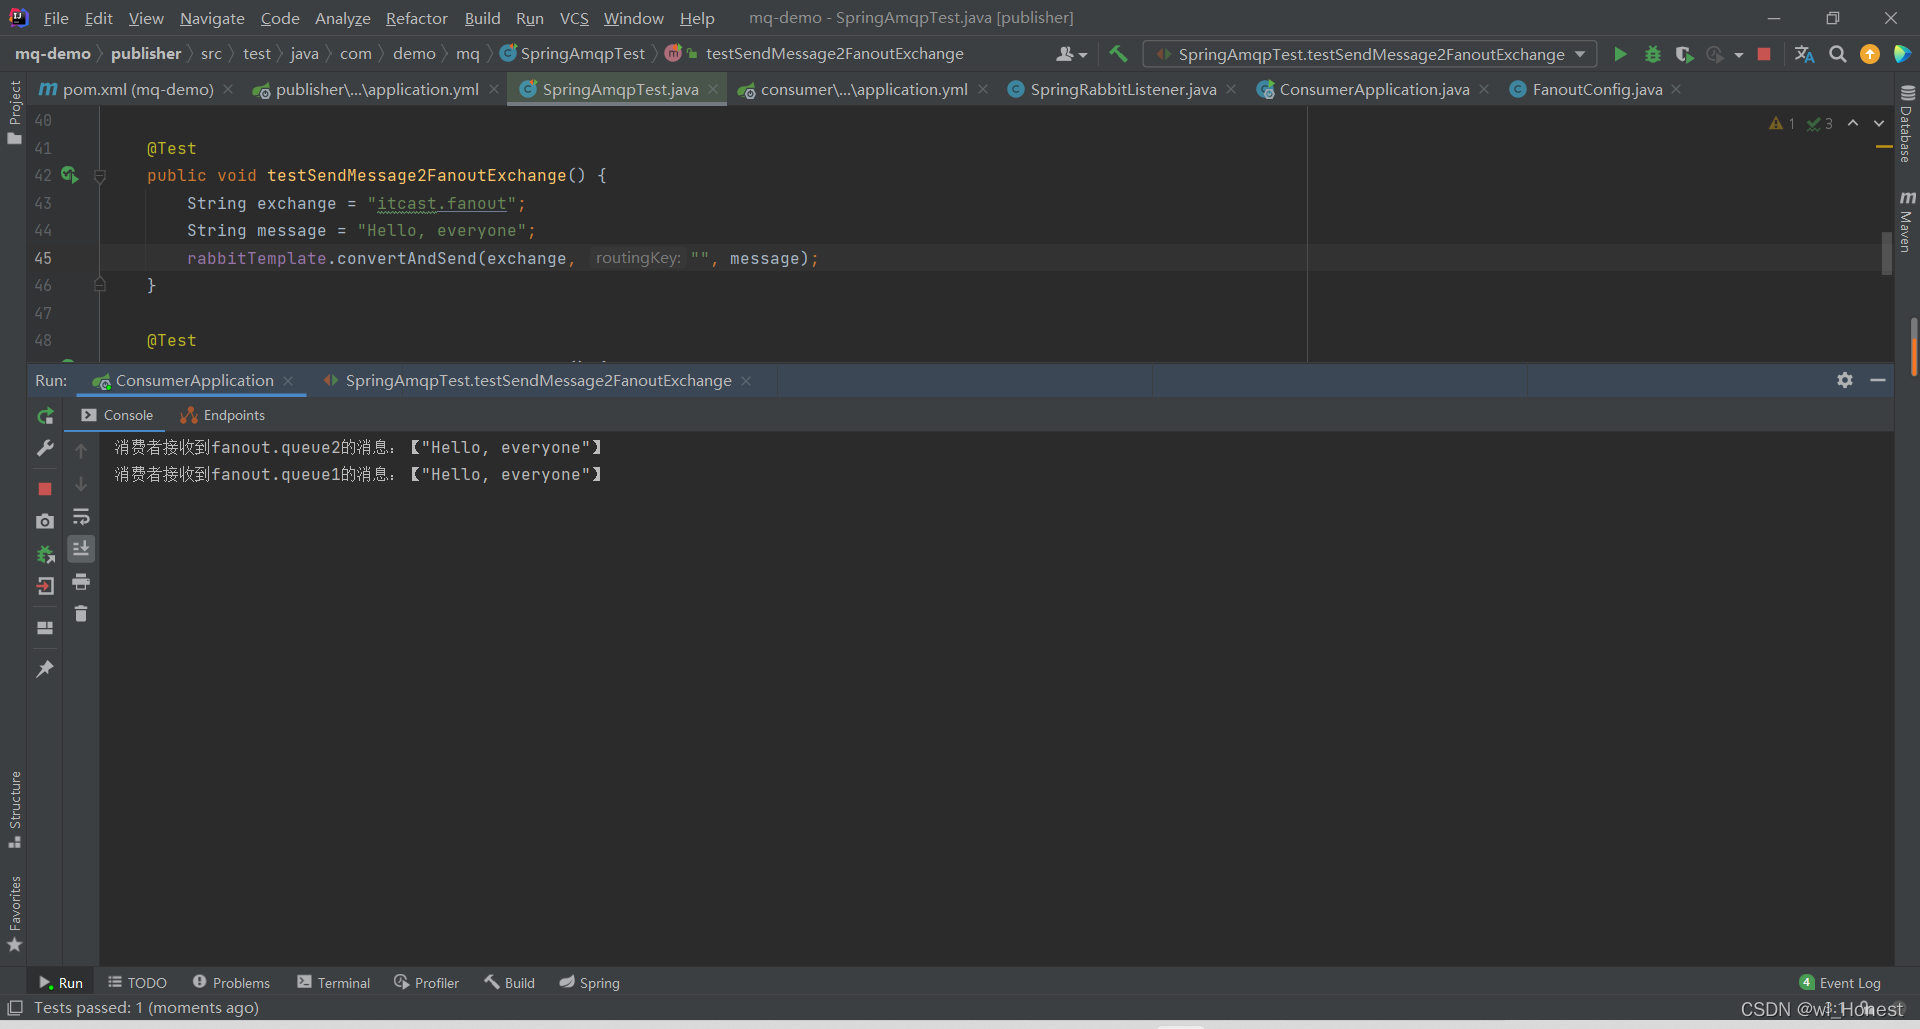Build the project with hammer icon
The image size is (1920, 1029).
(x=1118, y=54)
